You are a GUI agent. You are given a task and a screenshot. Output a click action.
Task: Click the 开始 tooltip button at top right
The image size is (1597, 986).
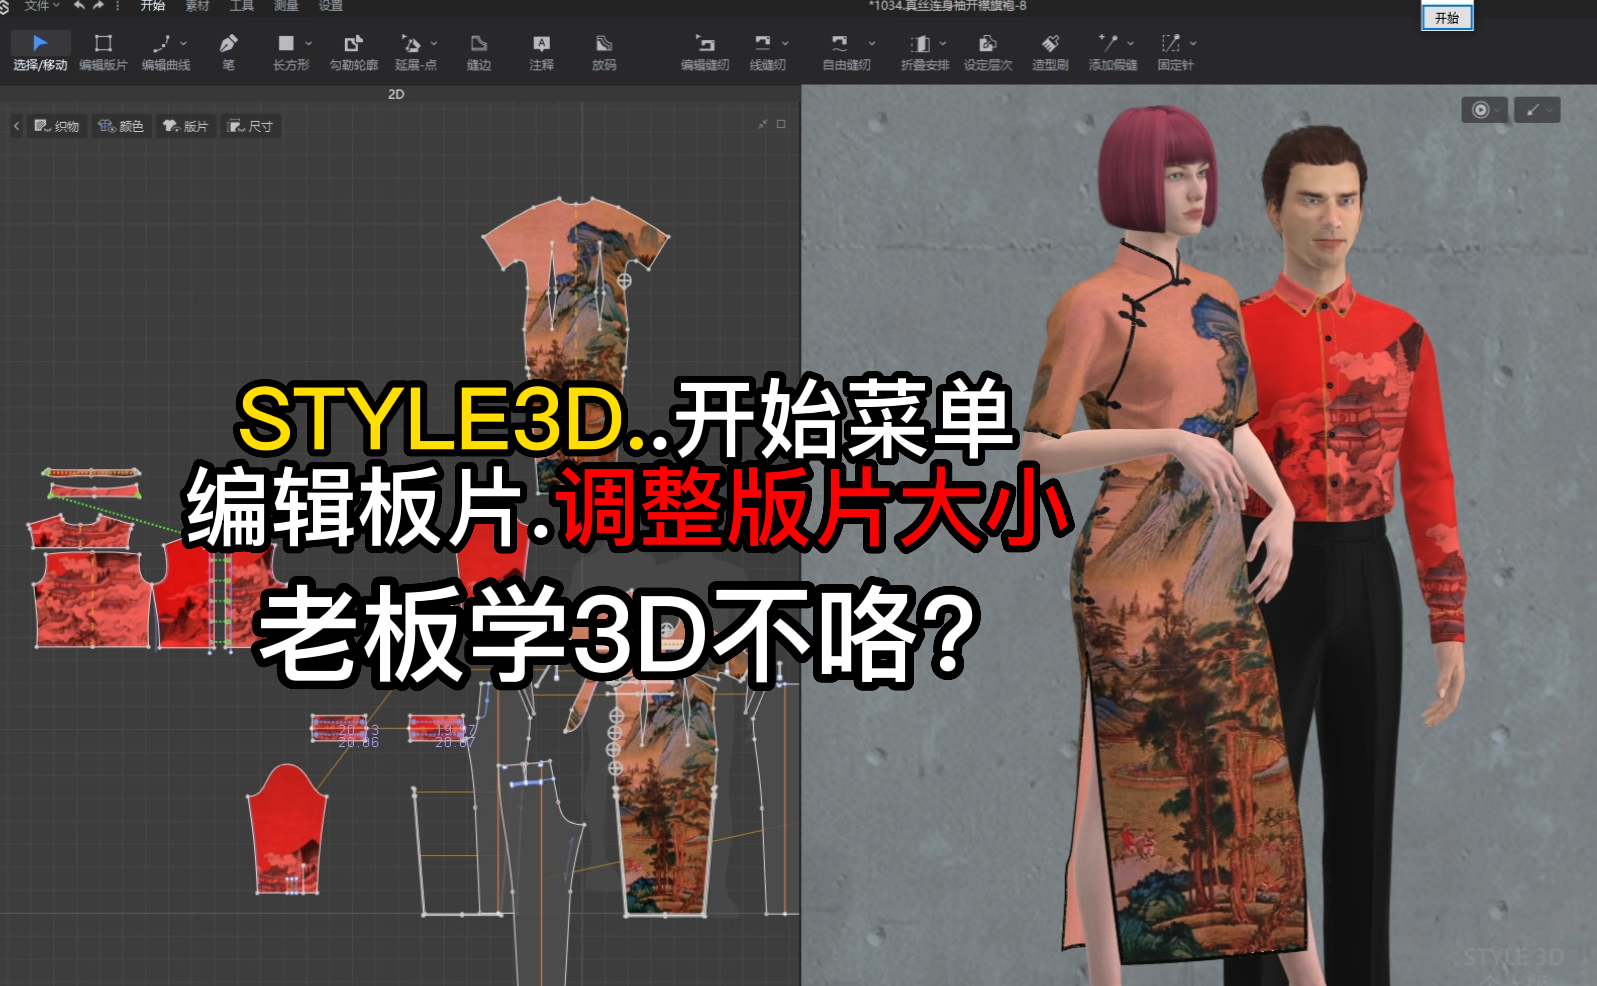1447,18
